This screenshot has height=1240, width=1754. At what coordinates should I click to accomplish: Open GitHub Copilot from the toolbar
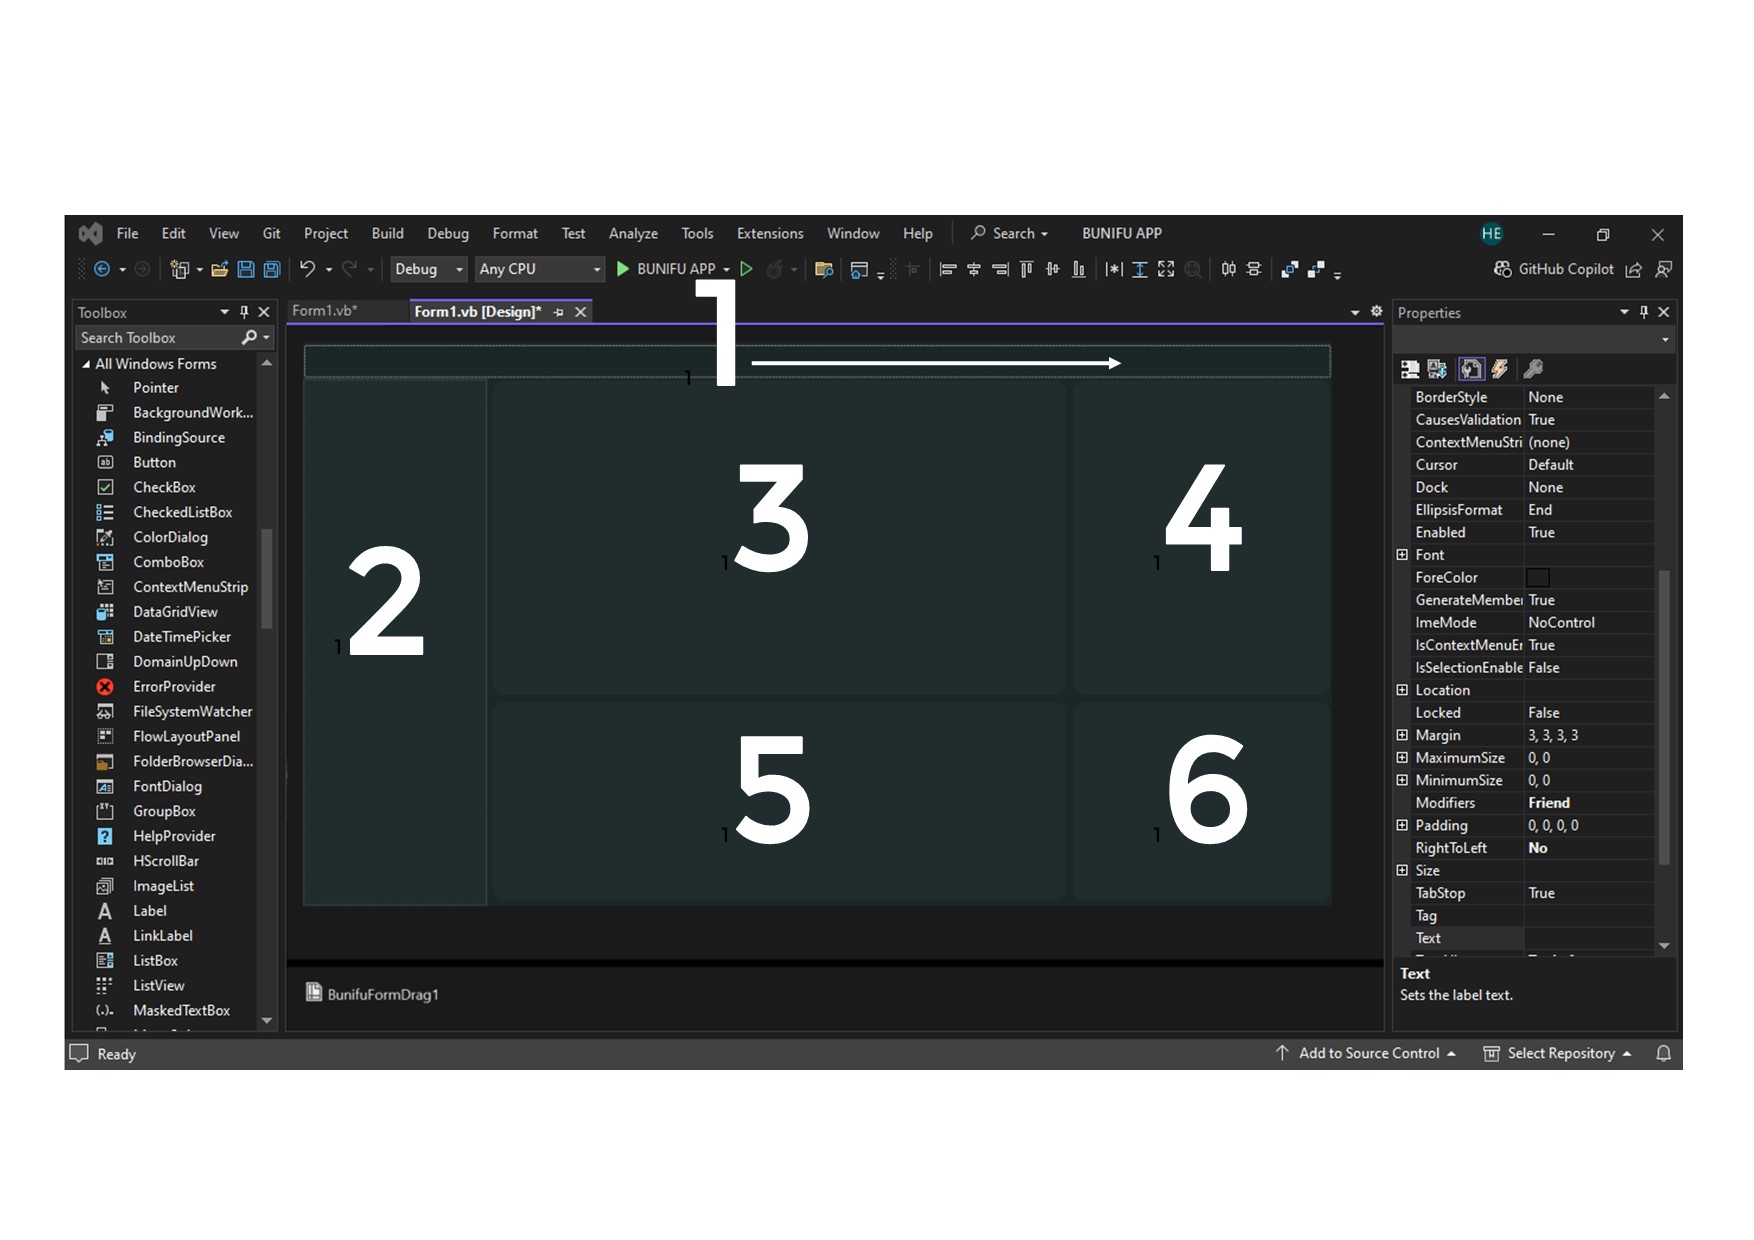(1554, 269)
